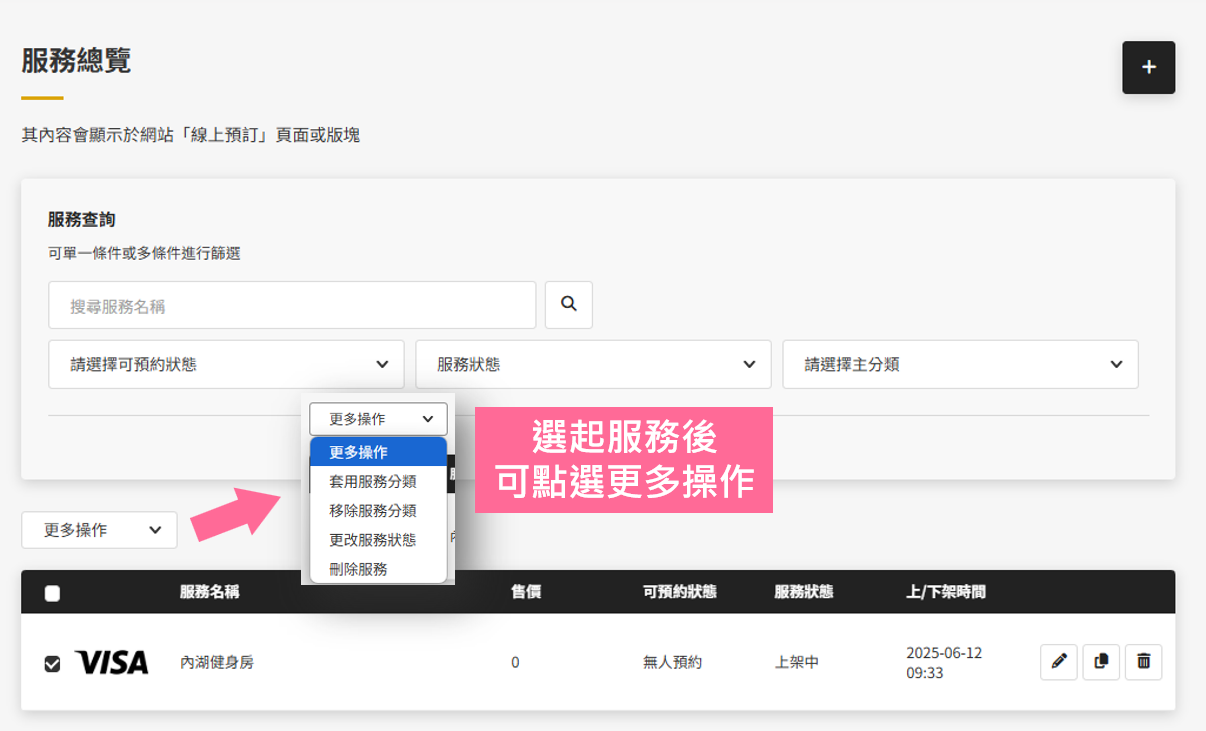Image resolution: width=1206 pixels, height=731 pixels.
Task: Choose 刪除服務 from the dropdown list
Action: [x=358, y=568]
